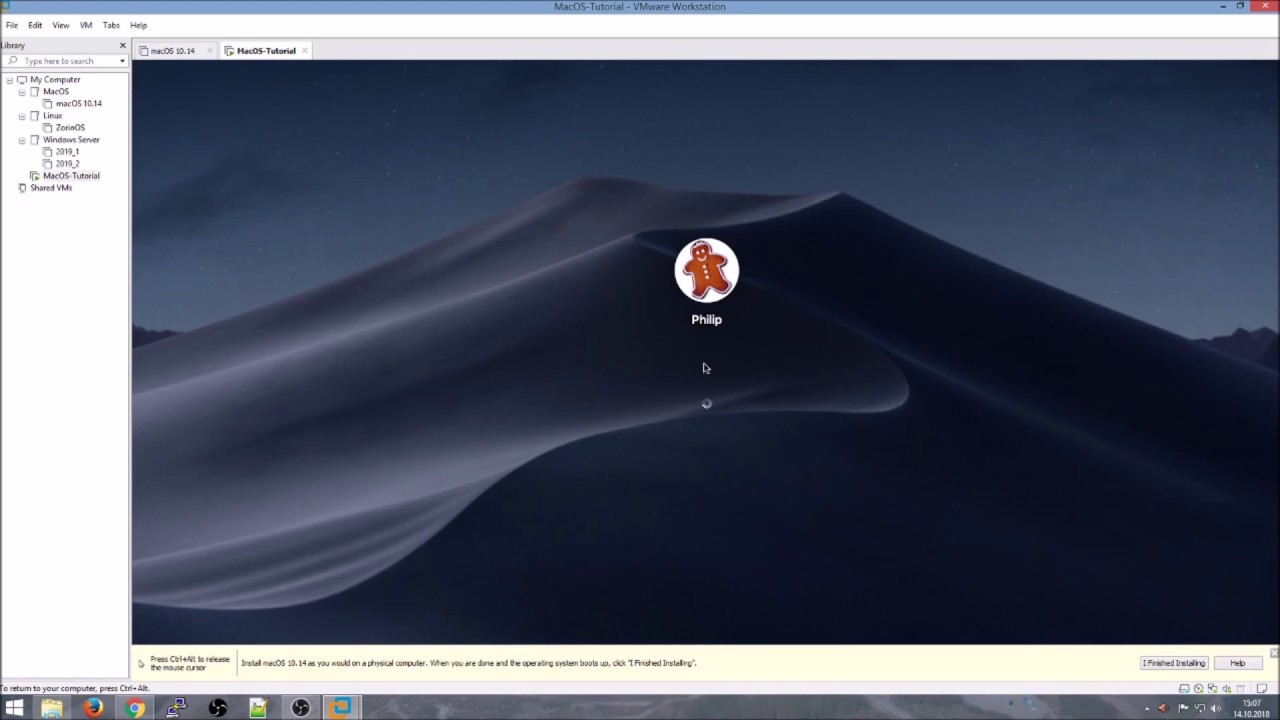1280x720 pixels.
Task: Open the green notepad taskbar icon
Action: pyautogui.click(x=258, y=708)
